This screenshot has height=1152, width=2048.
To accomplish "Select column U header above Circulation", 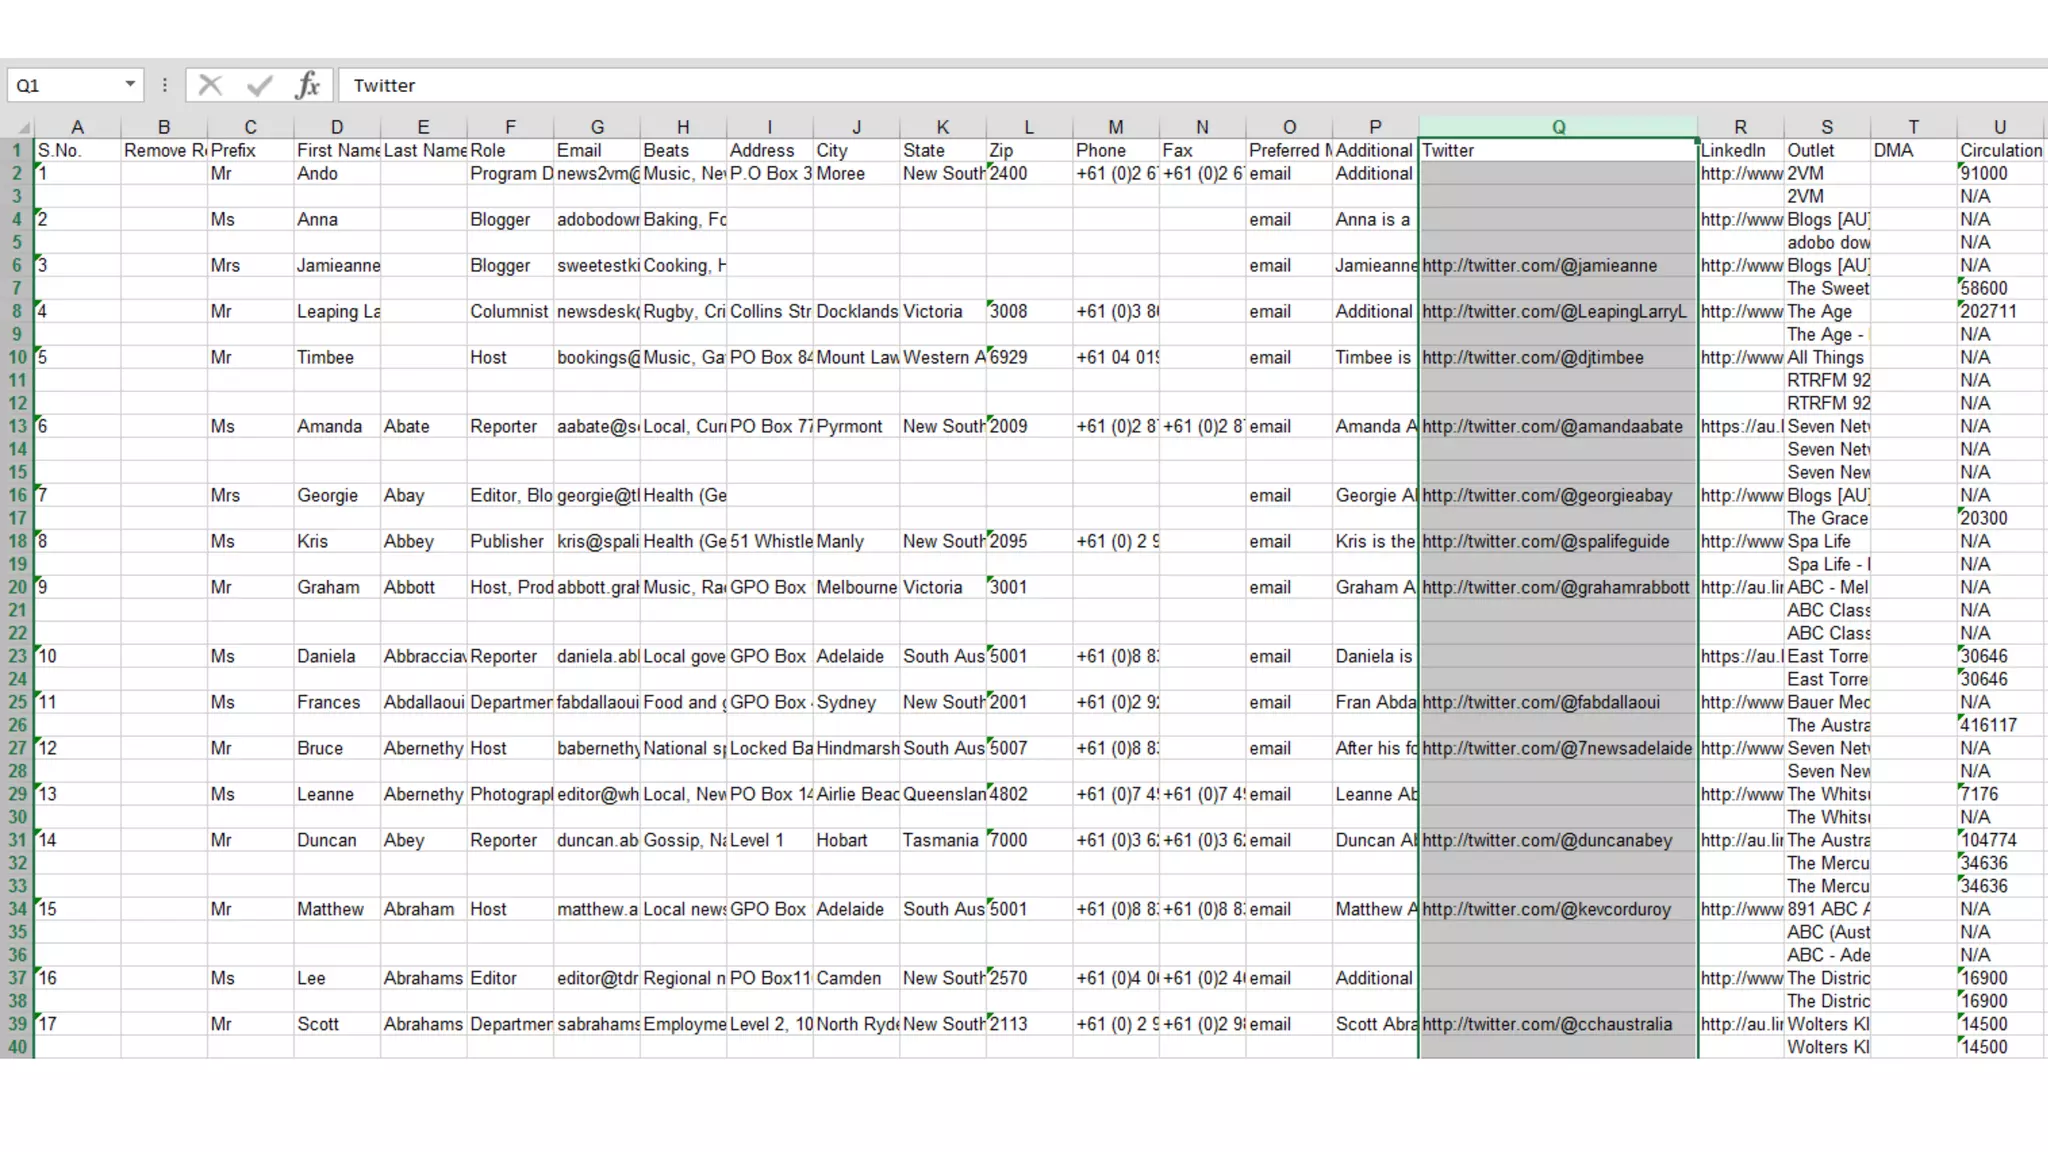I will click(1999, 127).
